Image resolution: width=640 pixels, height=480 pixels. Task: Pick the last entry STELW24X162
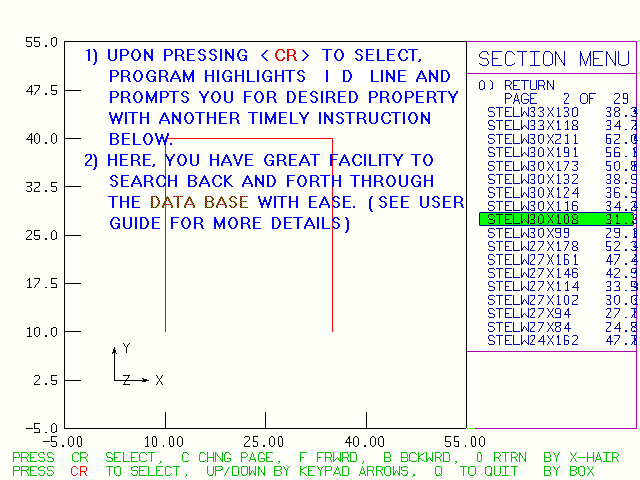coord(533,340)
